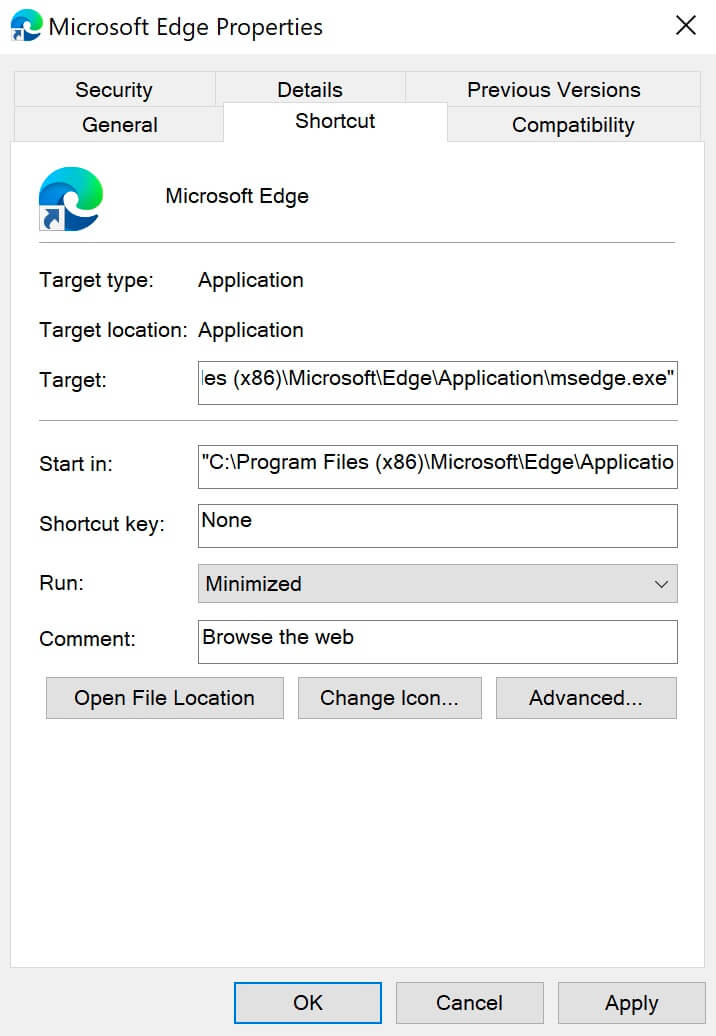
Task: Click the Microsoft Edge name text
Action: (x=237, y=196)
